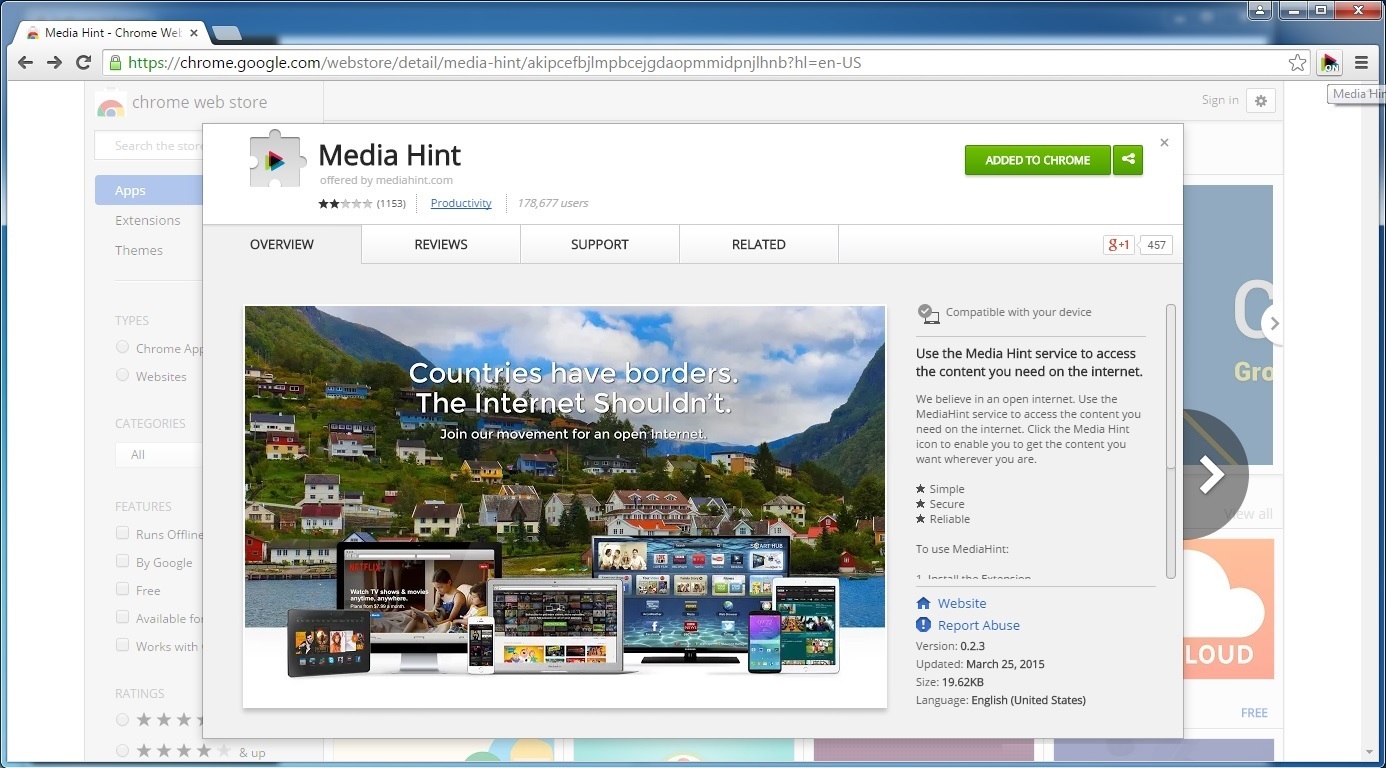Screen dimensions: 1386x768
Task: Click the ADDED TO CHROME button
Action: click(1038, 160)
